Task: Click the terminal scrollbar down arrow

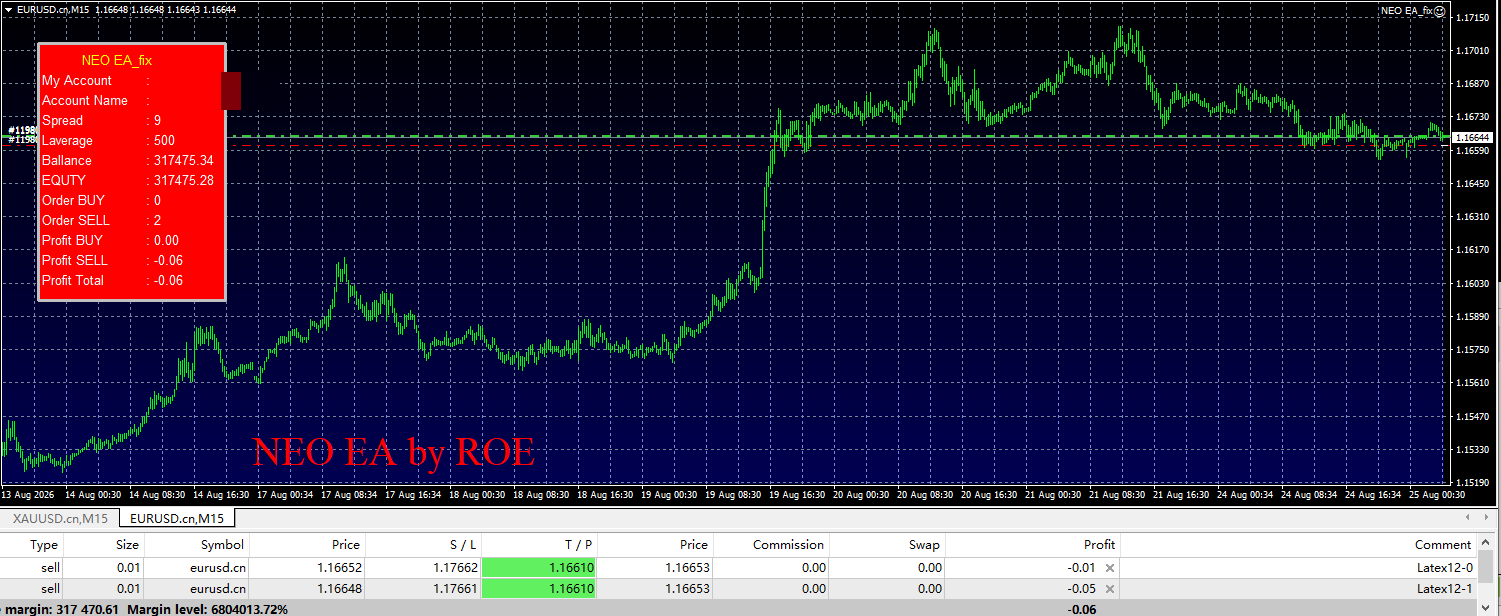Action: click(x=1487, y=609)
